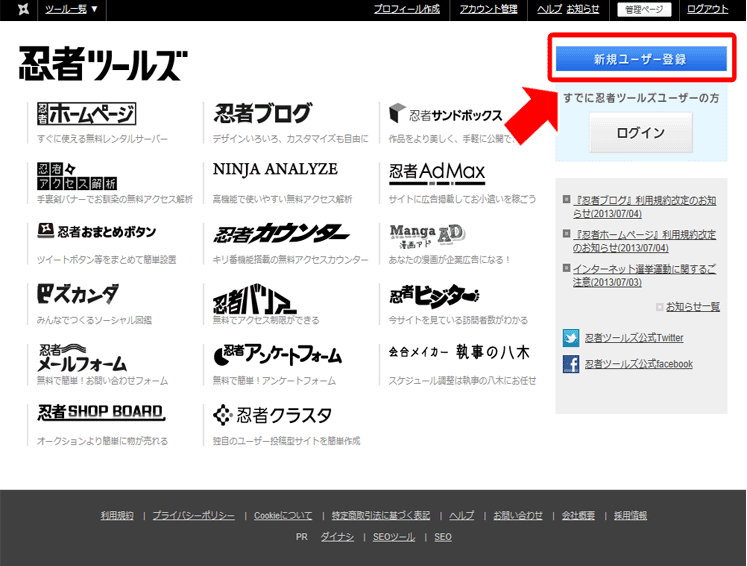
Task: Click text すぐに使える無料レンタルサーバー
Action: click(x=102, y=139)
